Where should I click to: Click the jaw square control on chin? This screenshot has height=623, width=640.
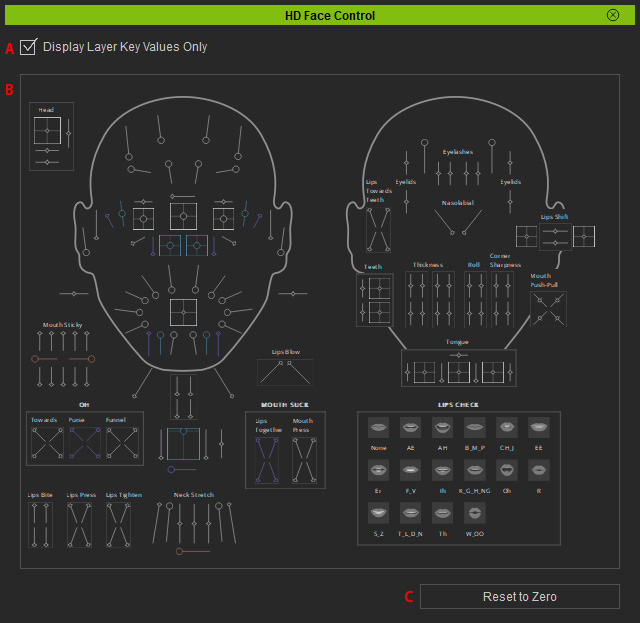(x=183, y=313)
